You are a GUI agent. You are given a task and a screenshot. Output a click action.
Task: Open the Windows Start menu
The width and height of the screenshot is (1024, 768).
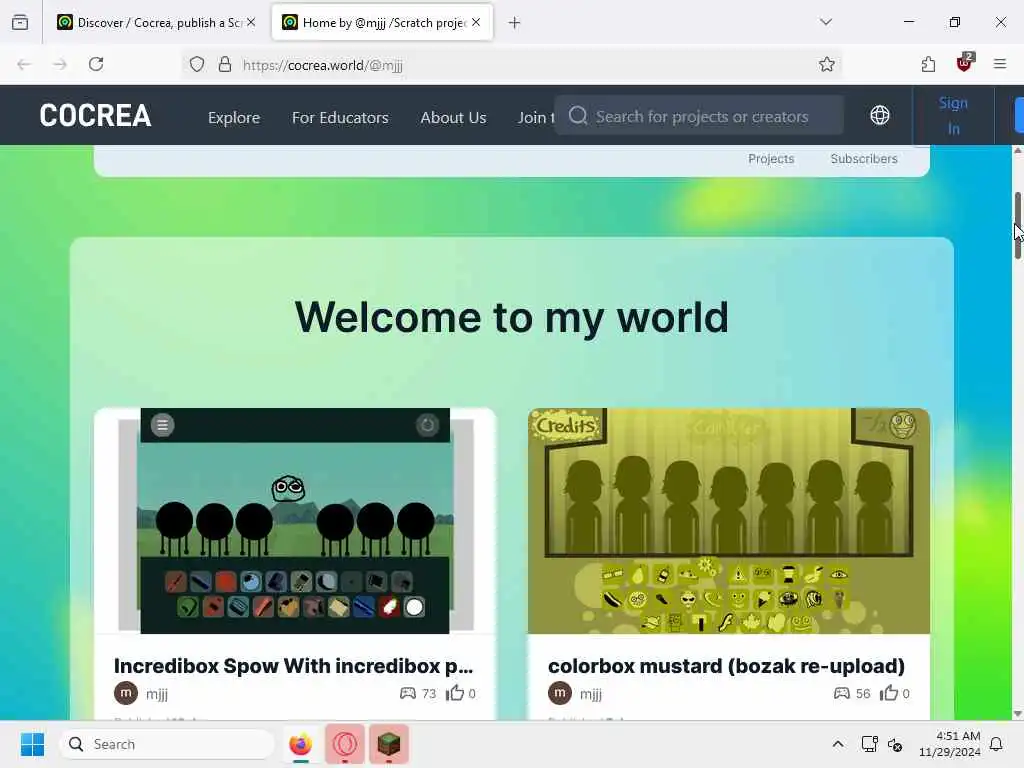coord(33,744)
